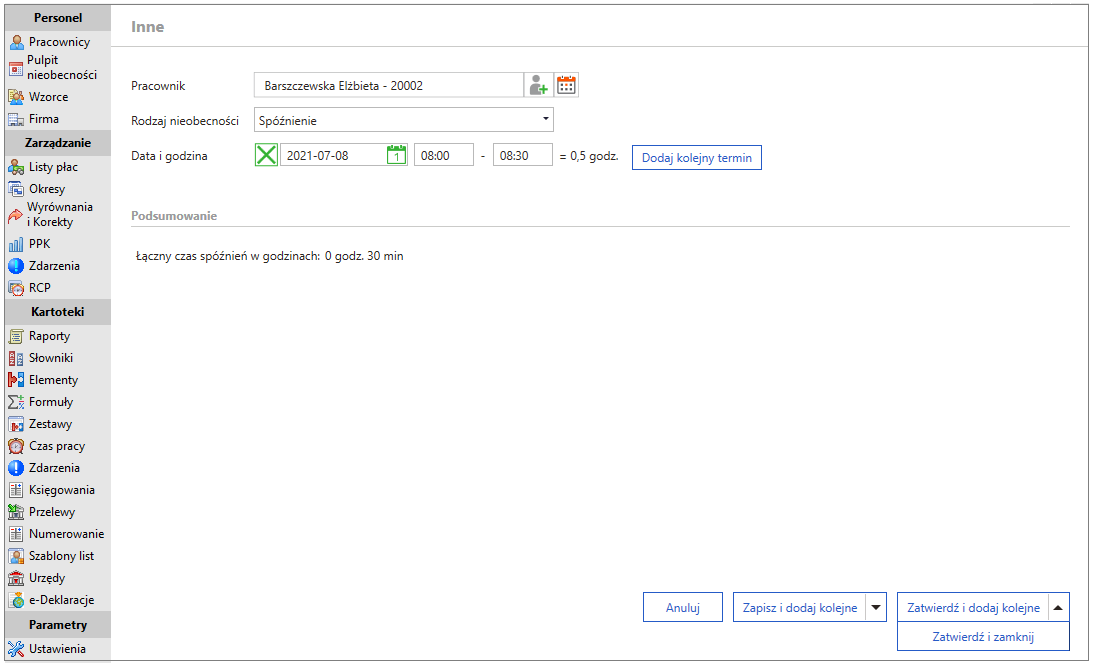Screen dimensions: 1094x668
Task: Click the 'Rodzaj nieobecności' label
Action: (185, 121)
